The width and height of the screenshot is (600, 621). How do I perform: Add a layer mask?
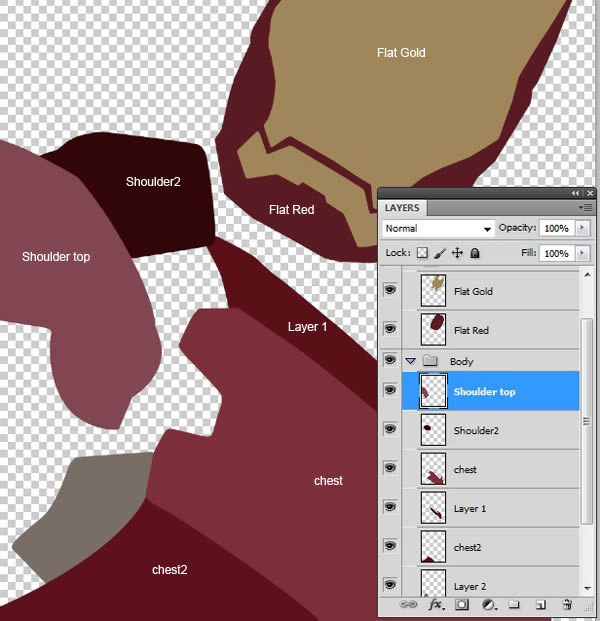pos(462,605)
